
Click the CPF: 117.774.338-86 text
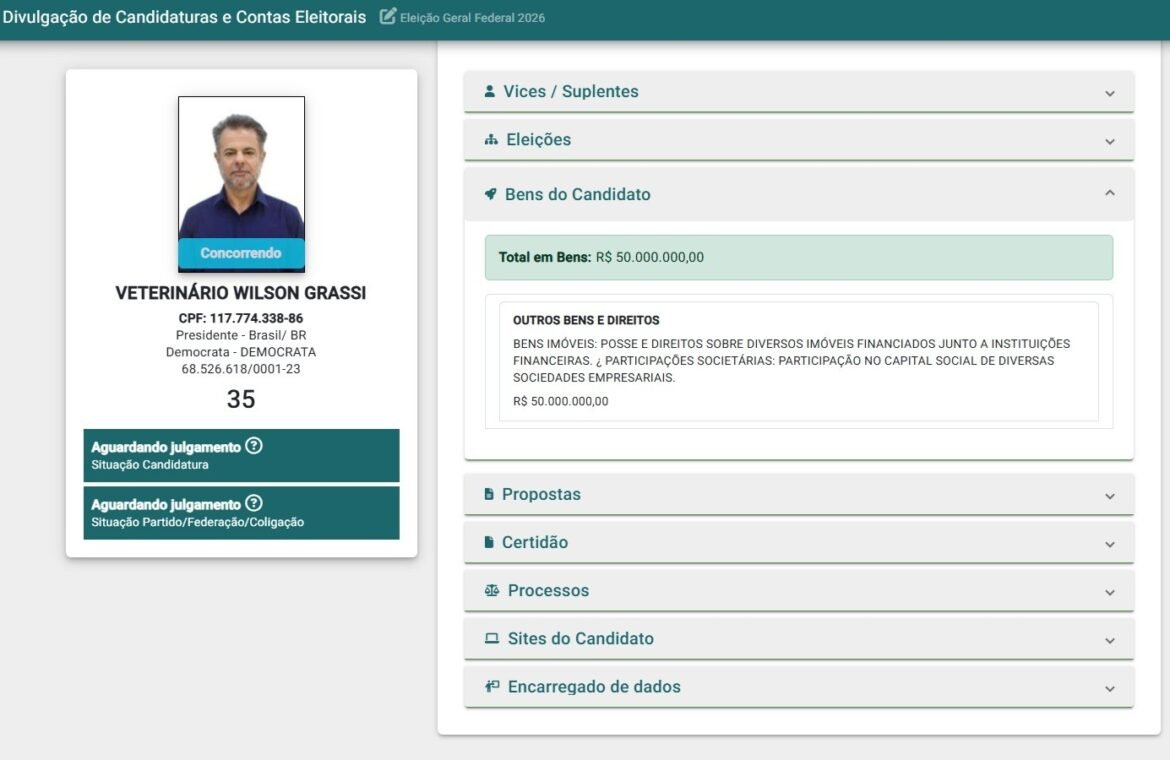241,318
